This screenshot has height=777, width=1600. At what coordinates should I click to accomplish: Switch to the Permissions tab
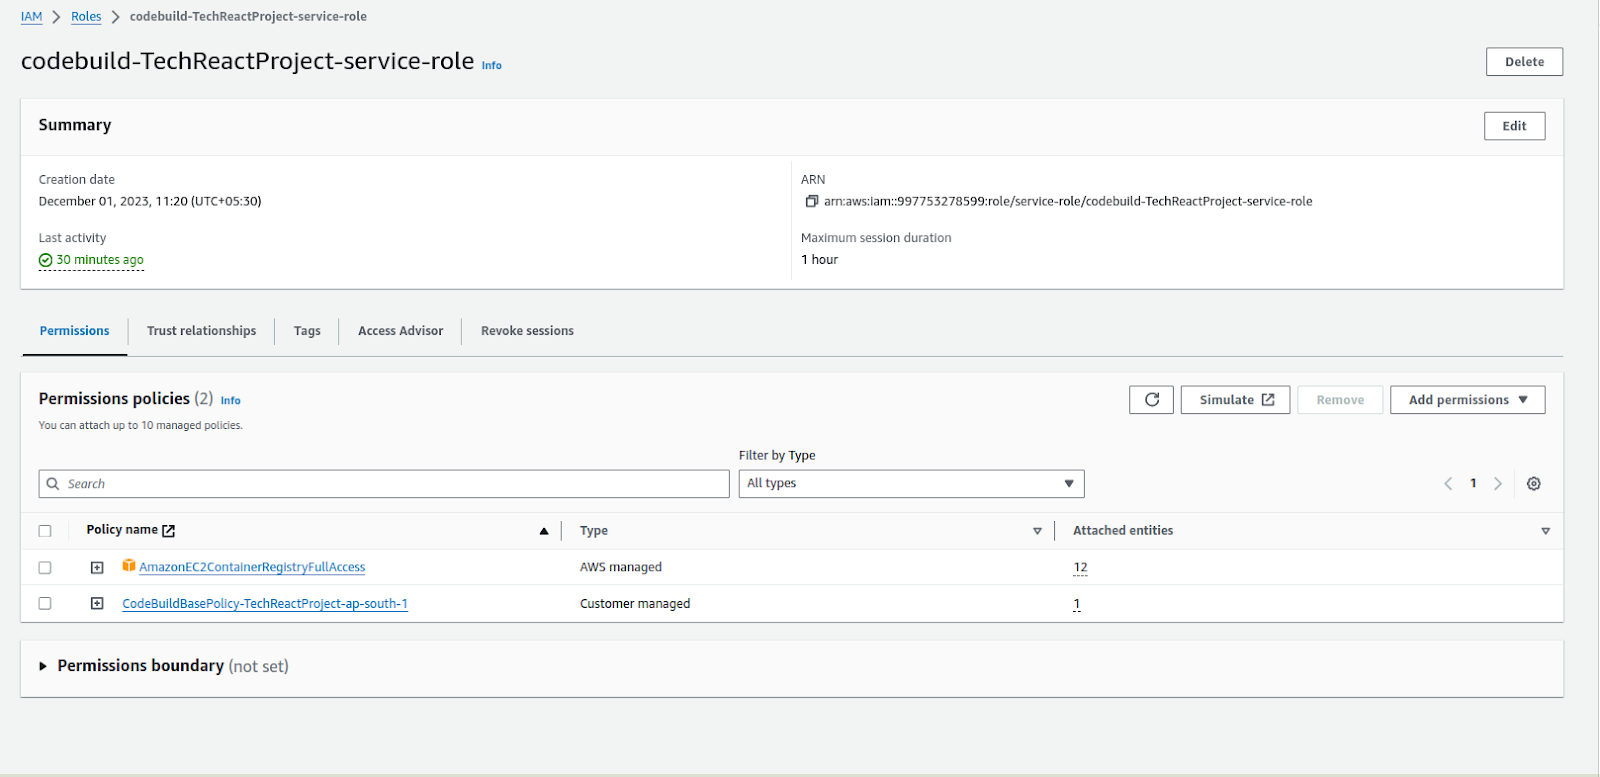click(x=75, y=331)
